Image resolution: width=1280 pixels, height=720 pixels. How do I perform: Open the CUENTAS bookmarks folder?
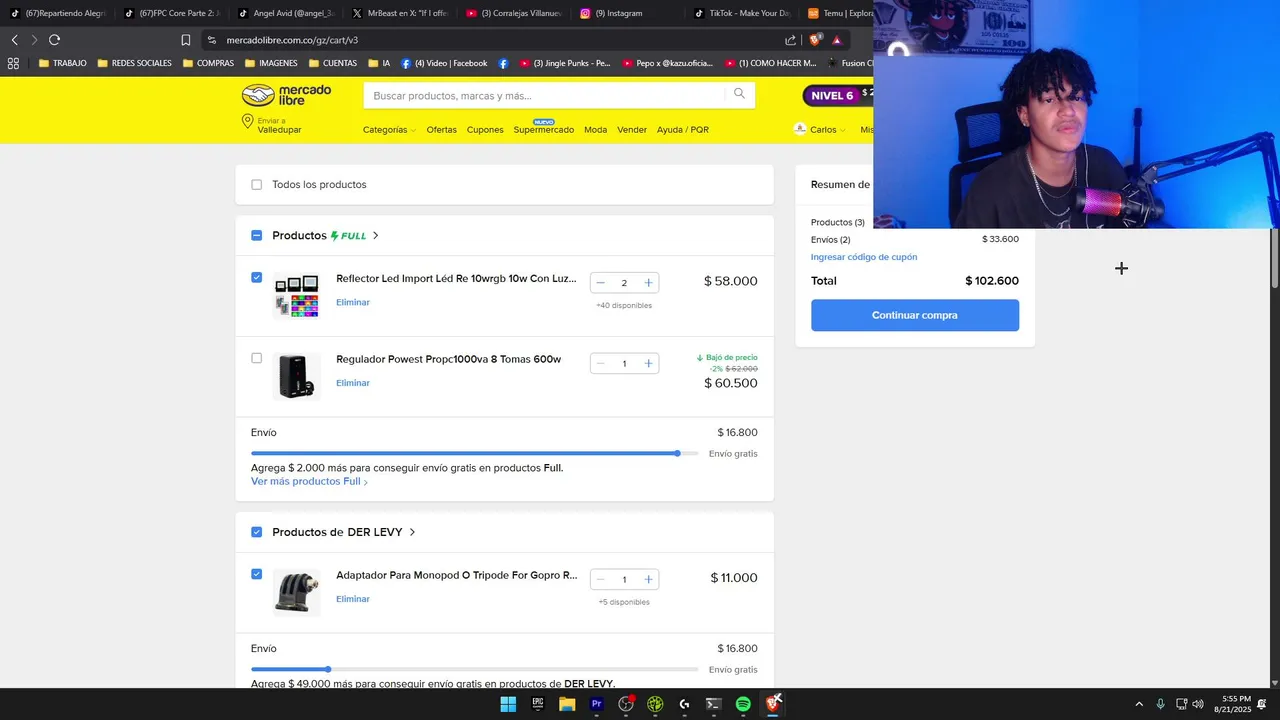pos(332,63)
